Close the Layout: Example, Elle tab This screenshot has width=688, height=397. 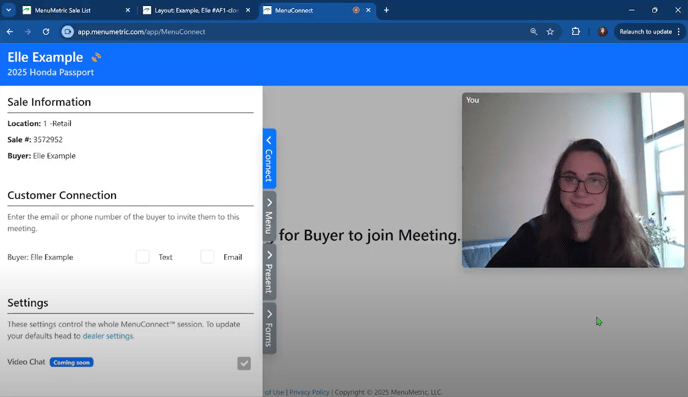coord(248,10)
